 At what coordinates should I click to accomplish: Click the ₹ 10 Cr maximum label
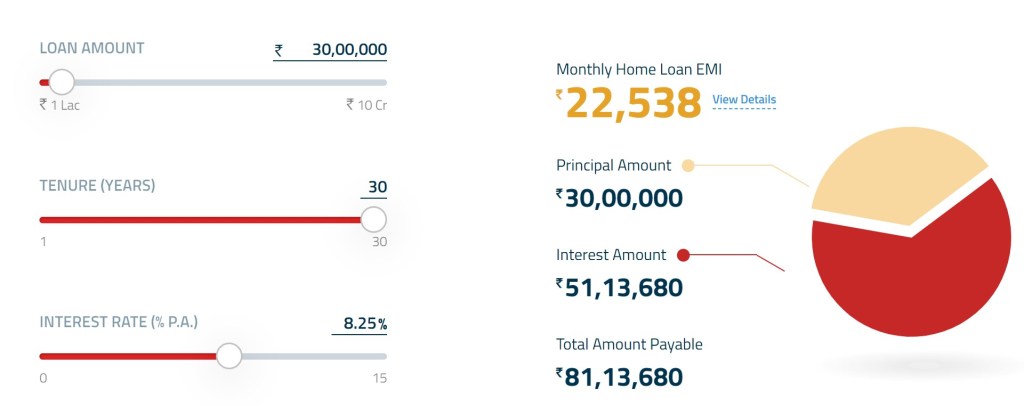366,104
